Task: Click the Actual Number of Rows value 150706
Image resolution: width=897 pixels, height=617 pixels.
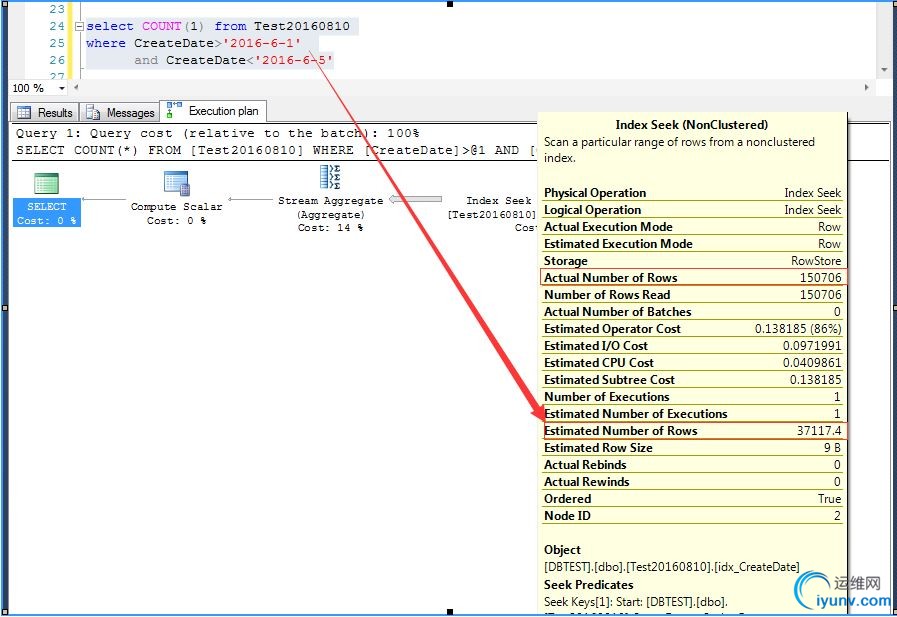Action: (x=820, y=278)
